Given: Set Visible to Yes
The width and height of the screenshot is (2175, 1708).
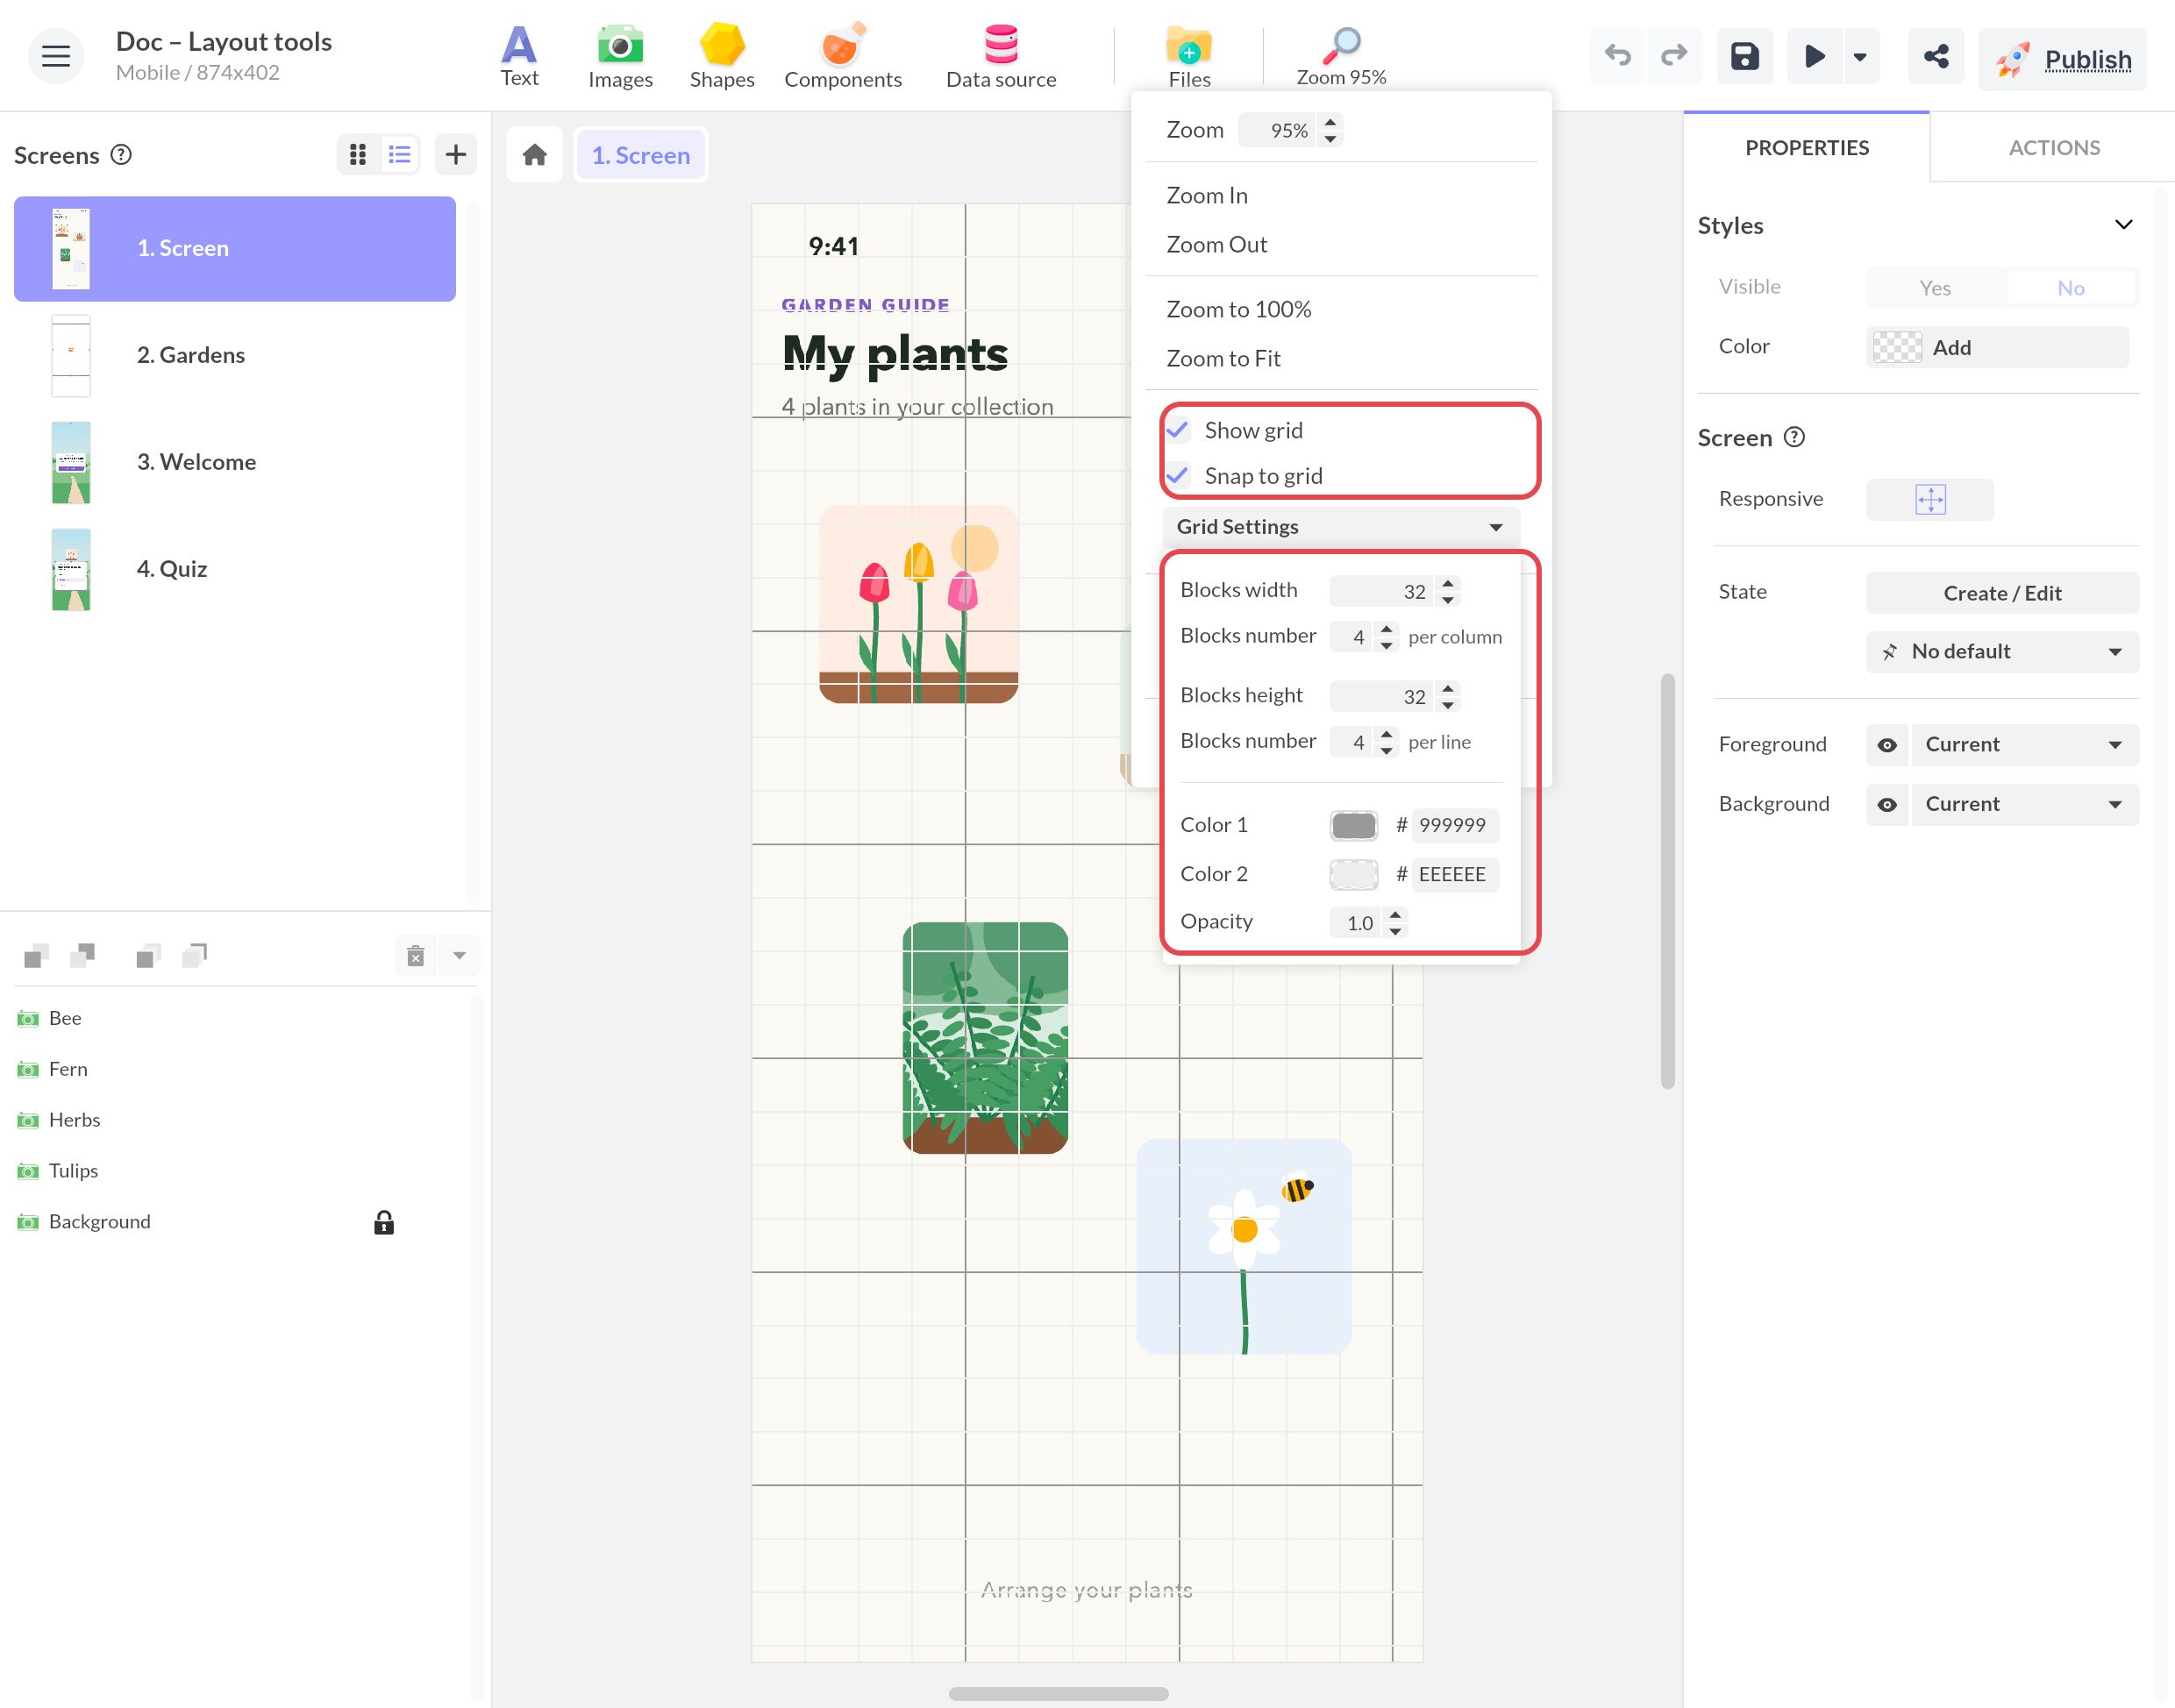Looking at the screenshot, I should pos(1935,288).
